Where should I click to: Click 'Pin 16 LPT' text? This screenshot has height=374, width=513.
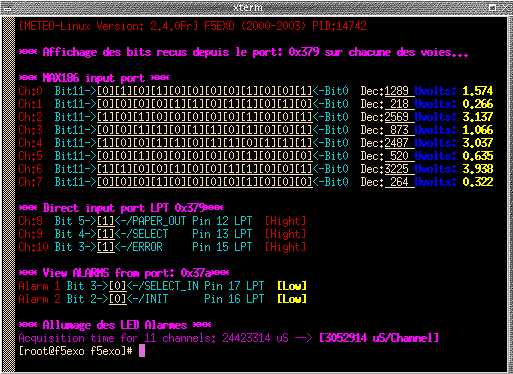click(234, 299)
